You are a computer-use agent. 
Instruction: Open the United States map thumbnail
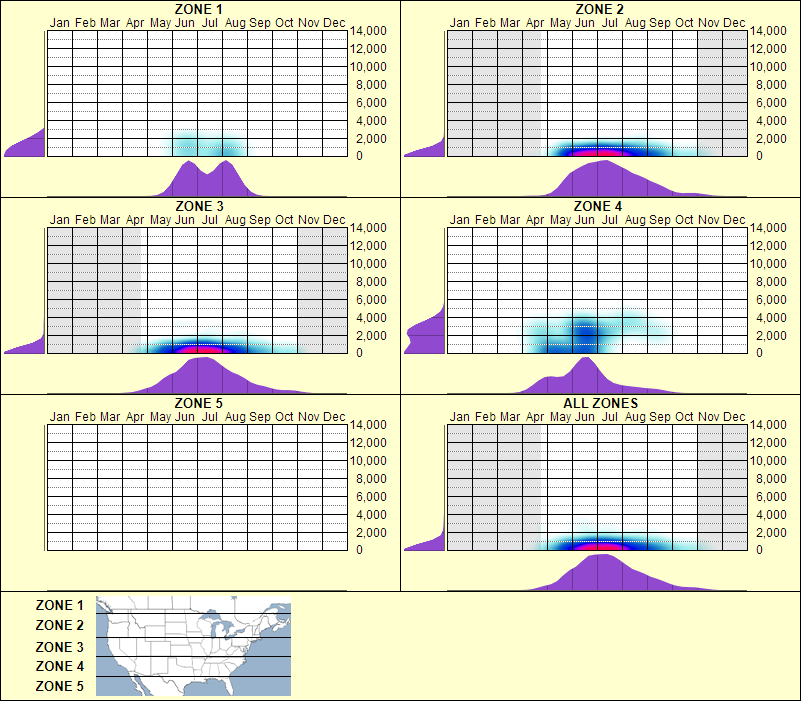click(191, 646)
